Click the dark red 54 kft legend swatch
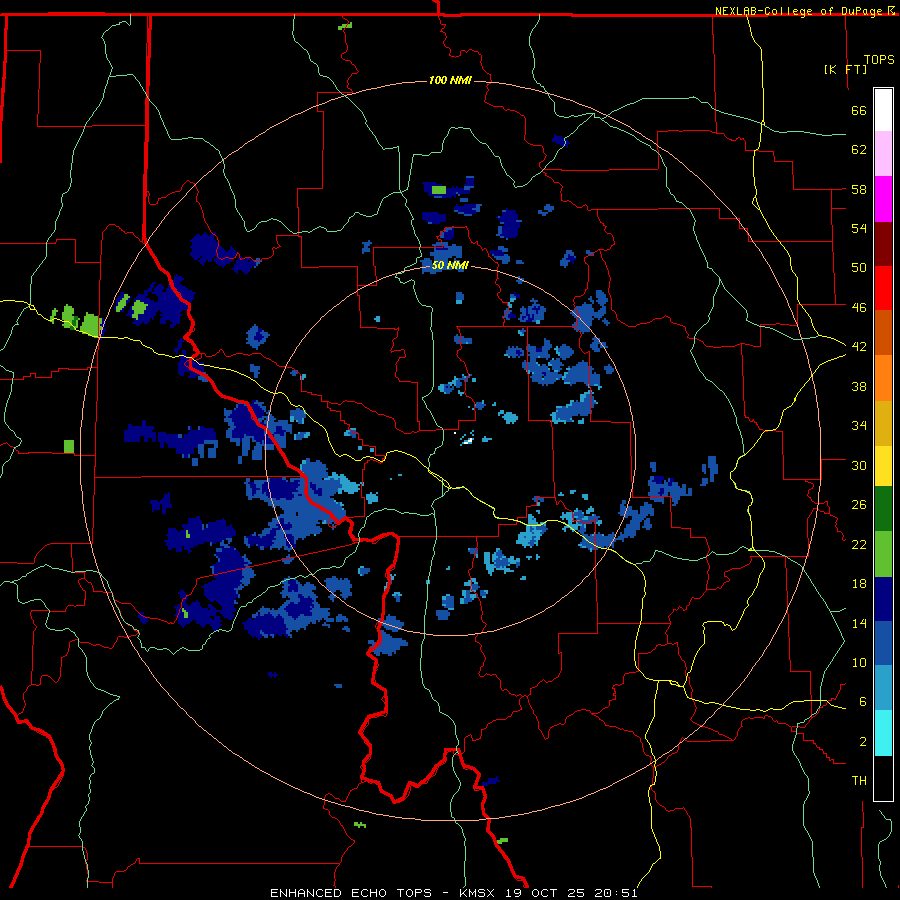900x900 pixels. (883, 243)
